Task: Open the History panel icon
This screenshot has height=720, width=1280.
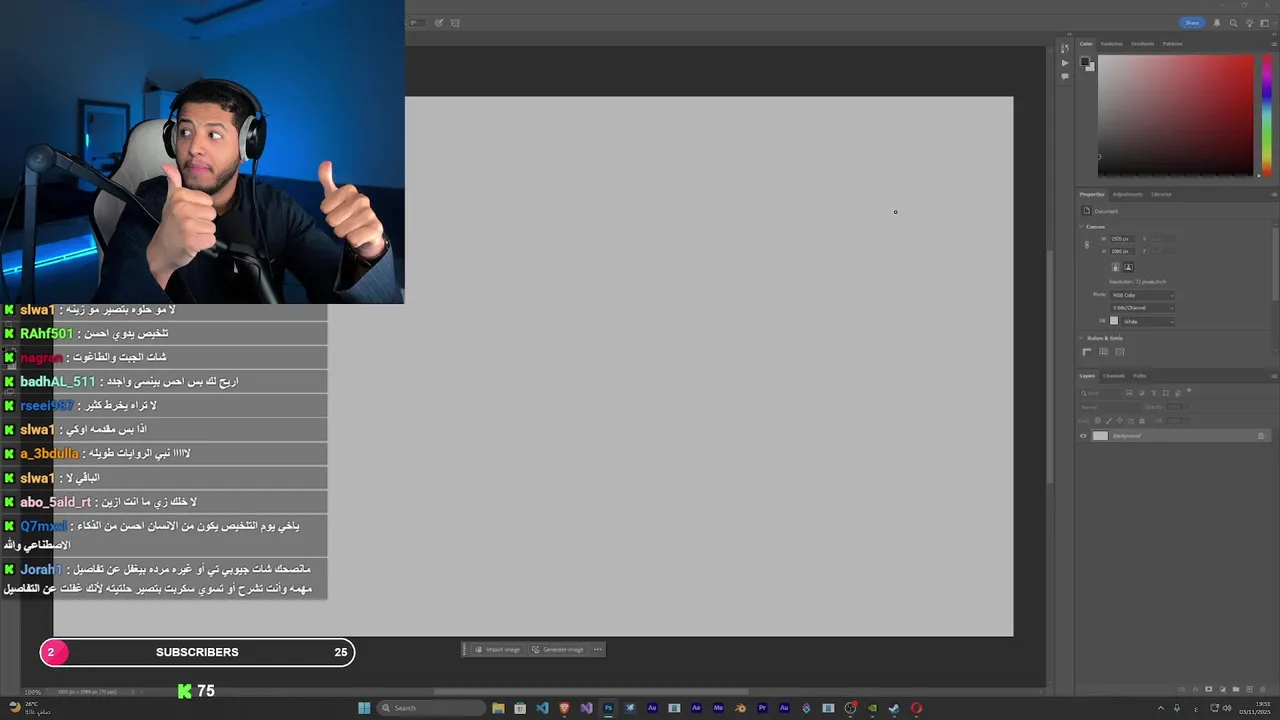Action: [x=1065, y=48]
